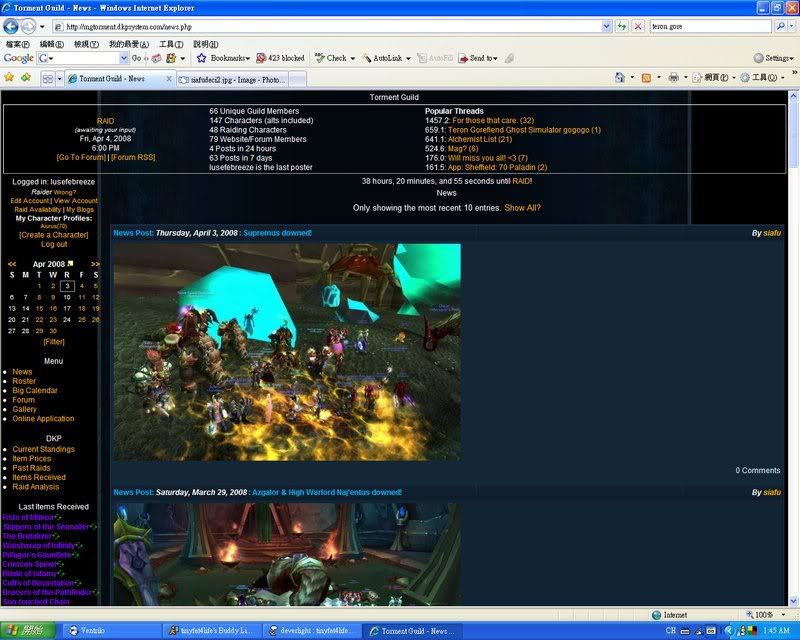Open the 我的最愛(A) Favorites menu
This screenshot has width=800, height=640.
129,44
